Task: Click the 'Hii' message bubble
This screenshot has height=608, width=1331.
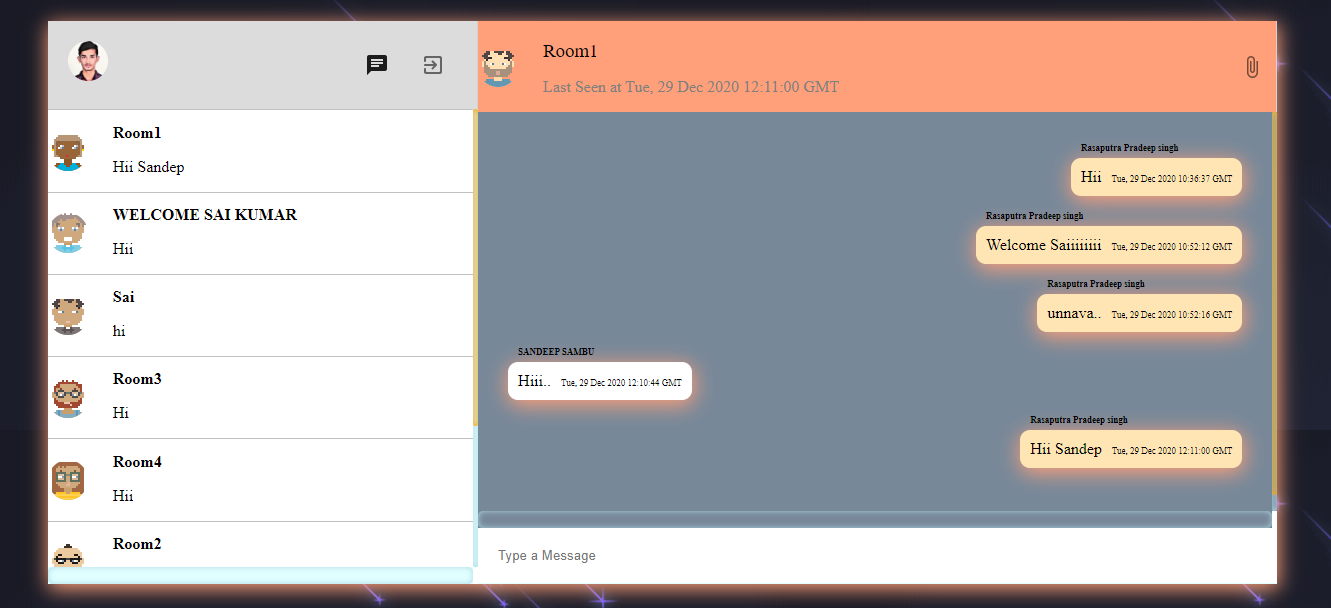Action: click(1156, 177)
